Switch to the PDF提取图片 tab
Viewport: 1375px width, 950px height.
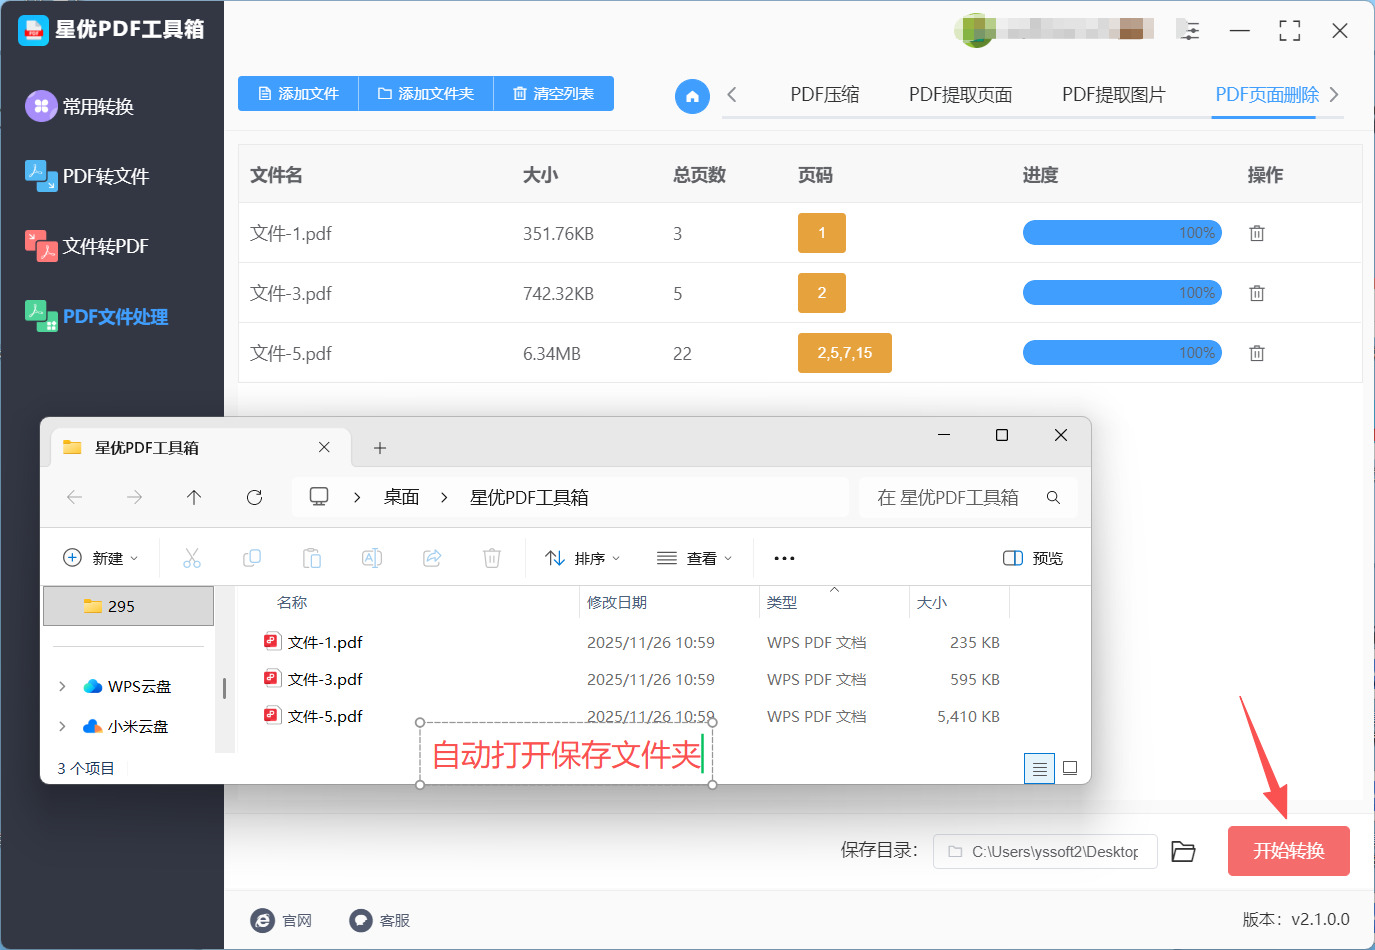click(x=1114, y=95)
